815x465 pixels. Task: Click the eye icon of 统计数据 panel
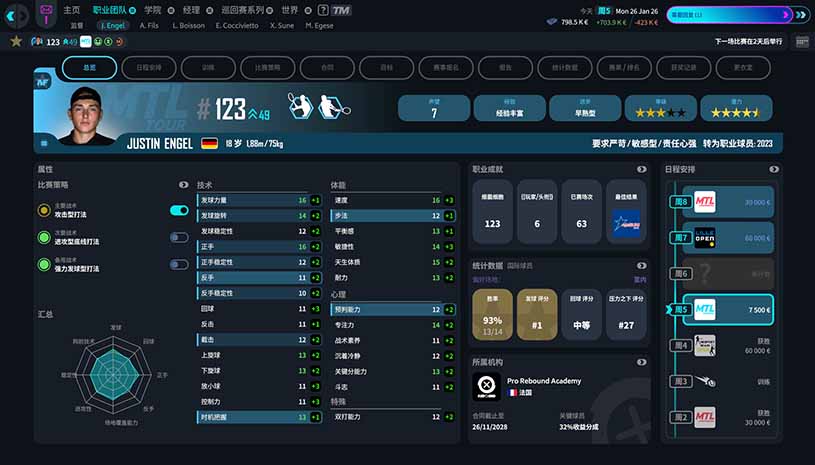[x=641, y=265]
